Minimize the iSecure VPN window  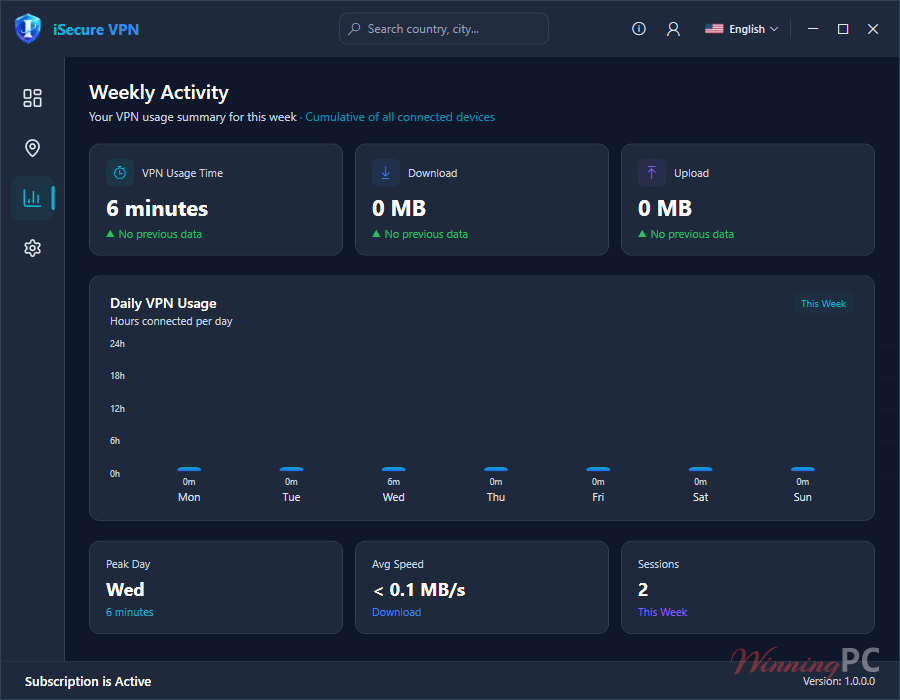pos(813,29)
